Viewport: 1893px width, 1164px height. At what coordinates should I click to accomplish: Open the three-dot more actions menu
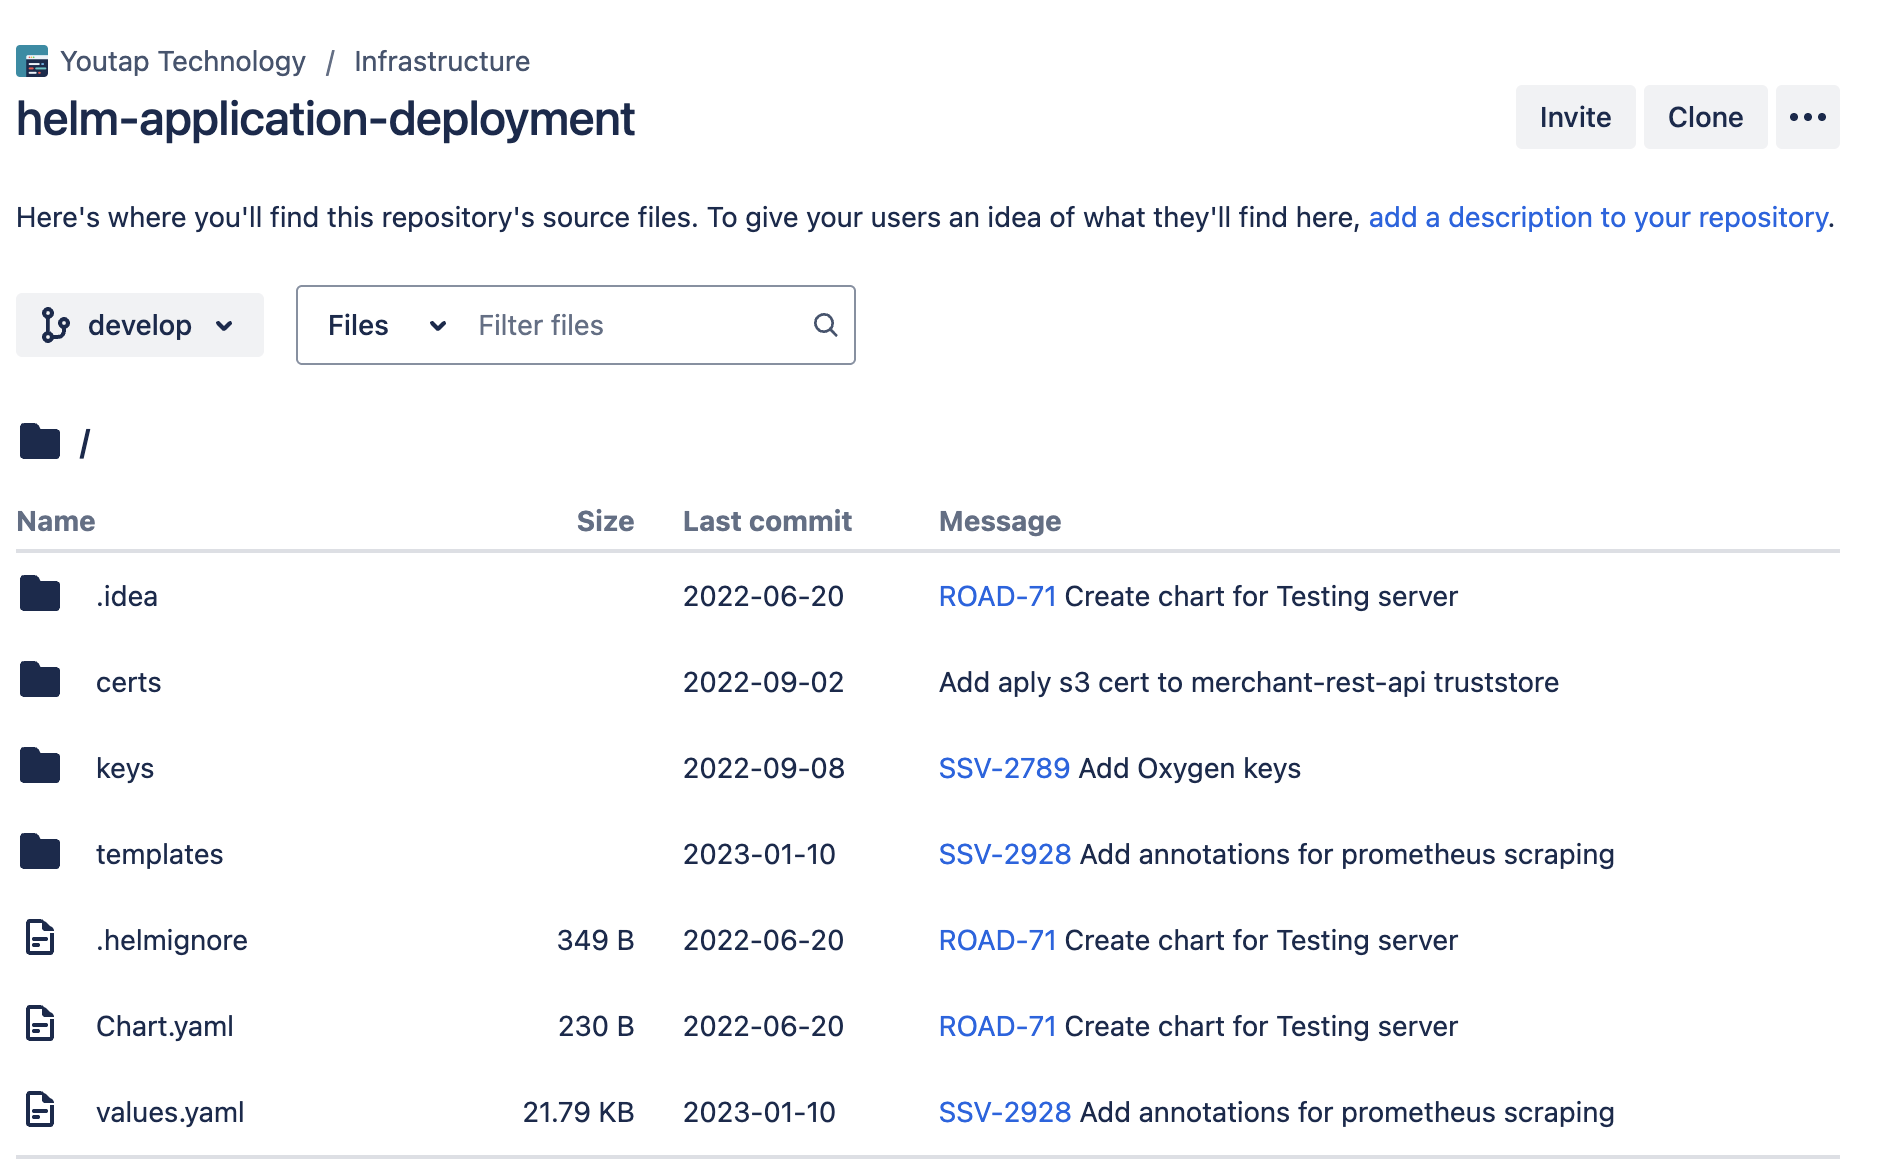(1806, 118)
